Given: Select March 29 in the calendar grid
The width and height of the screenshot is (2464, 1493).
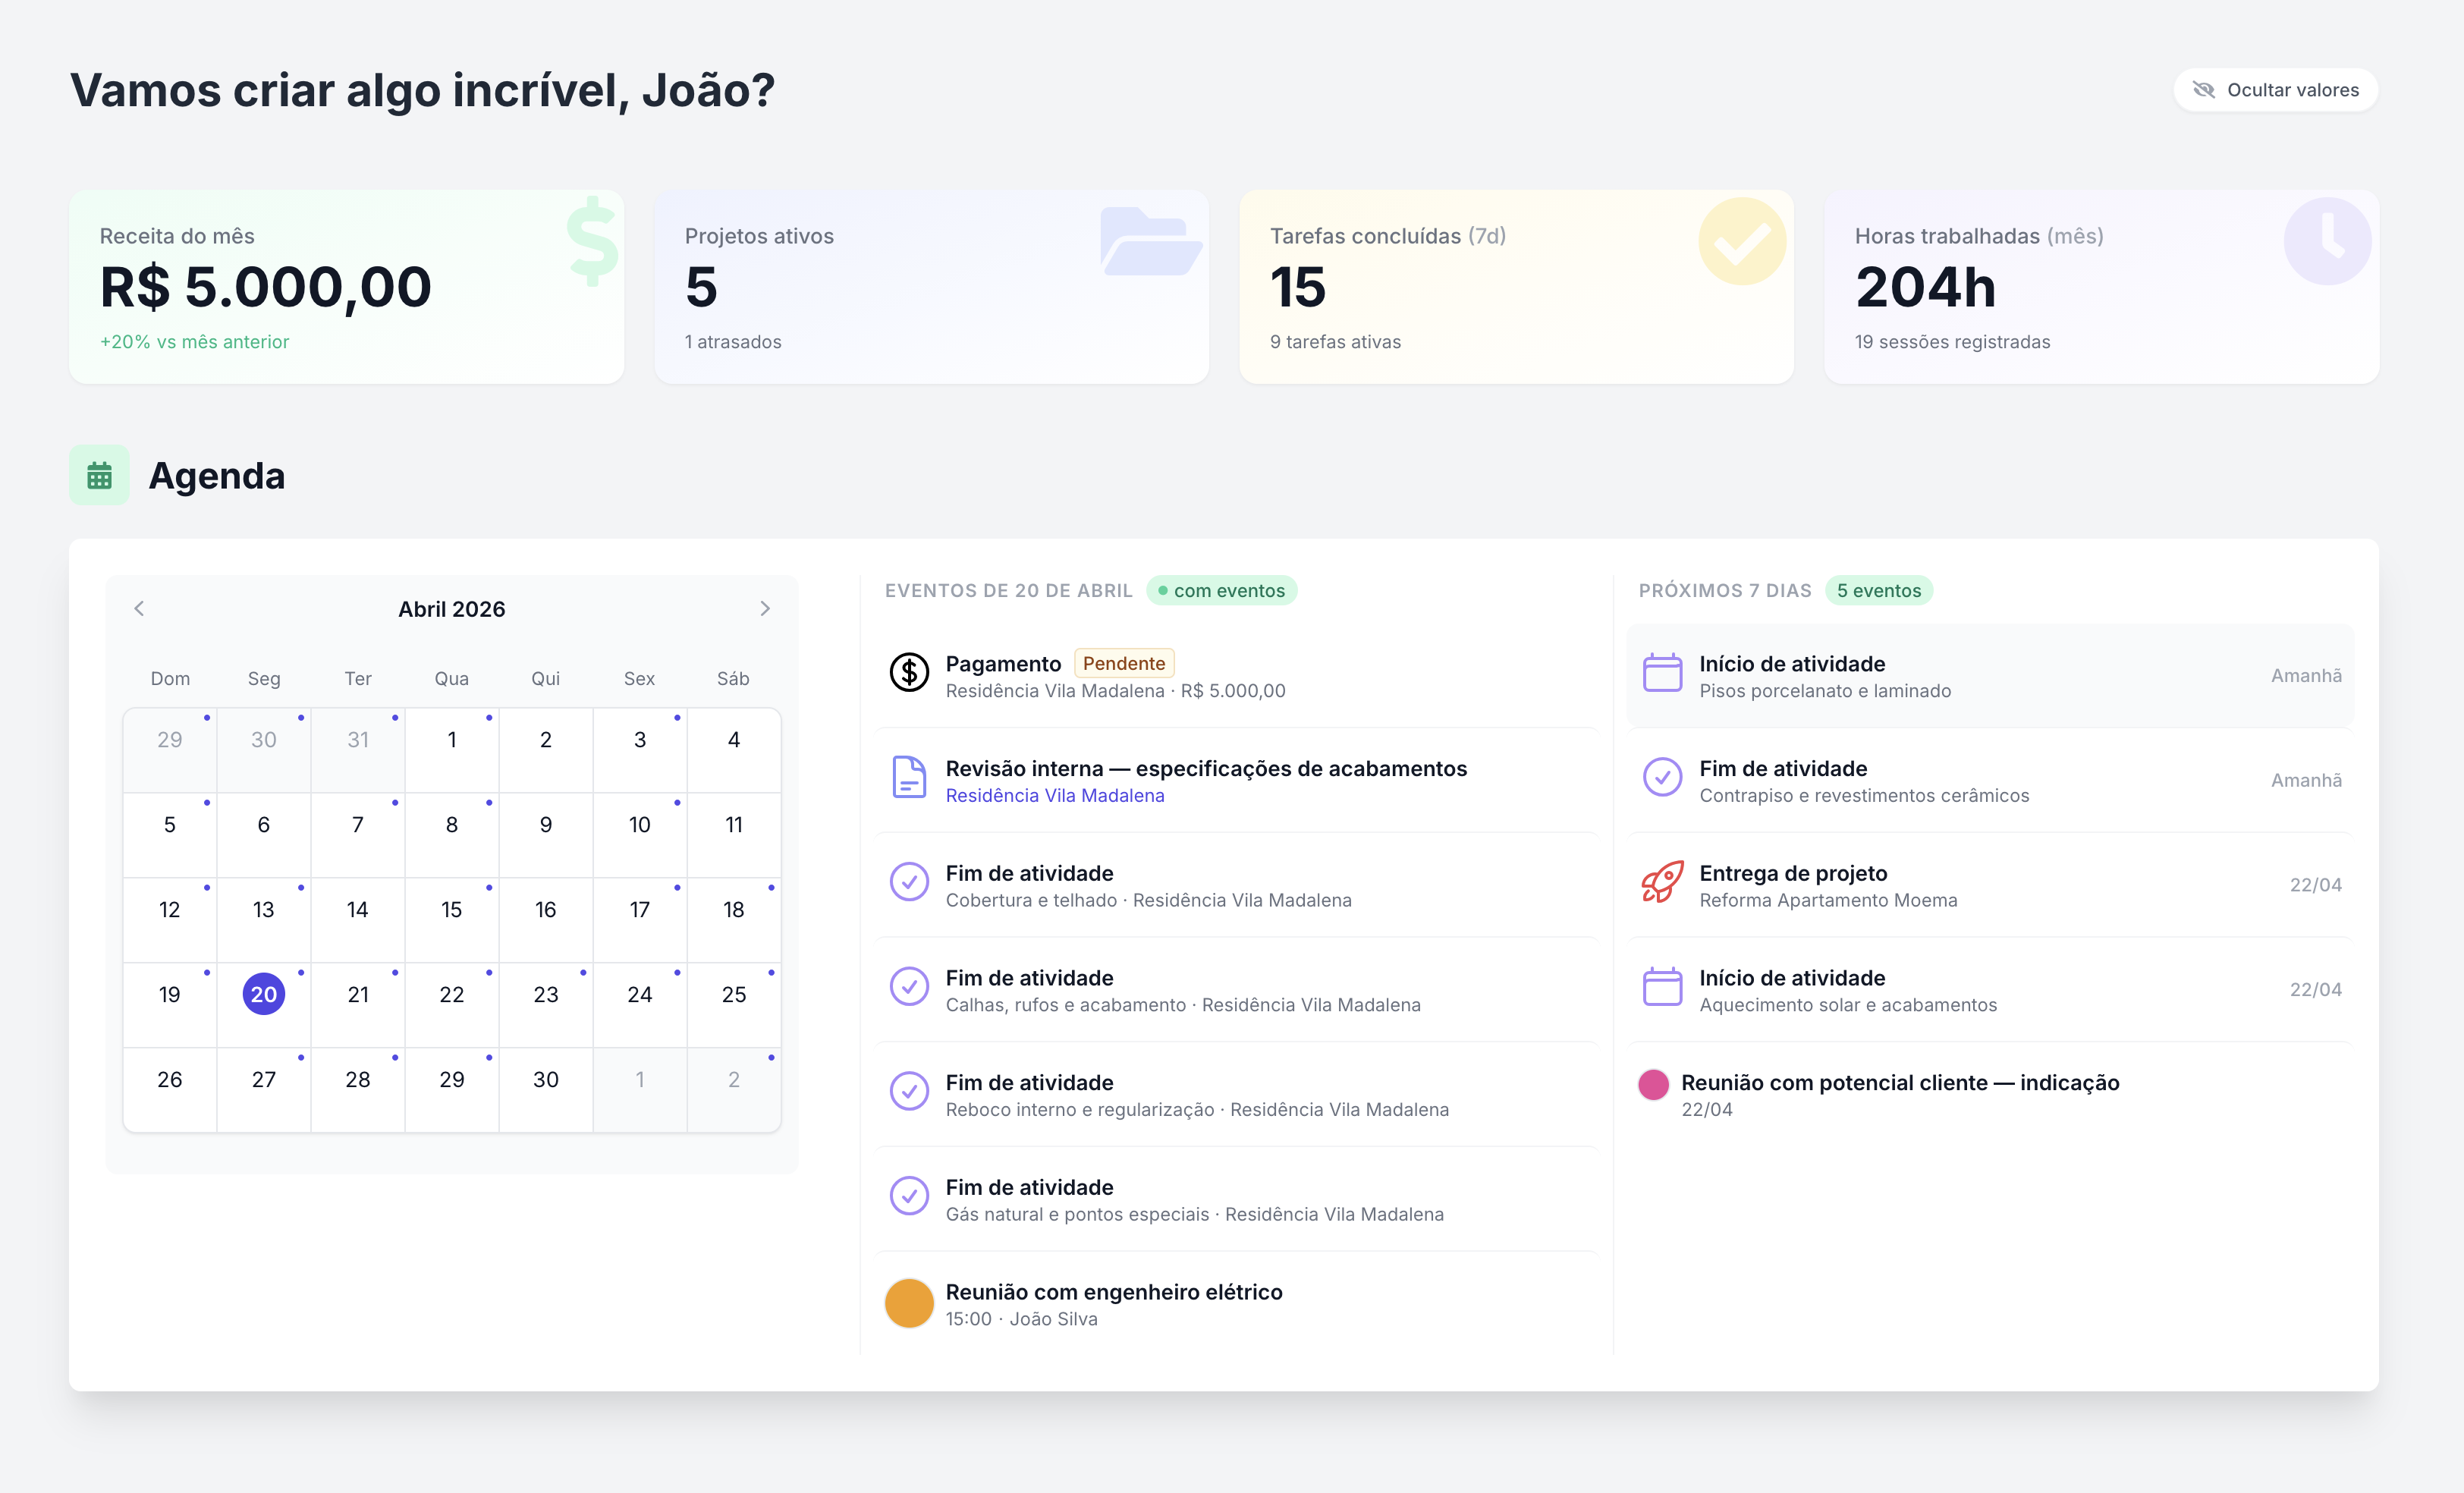Looking at the screenshot, I should [x=170, y=750].
